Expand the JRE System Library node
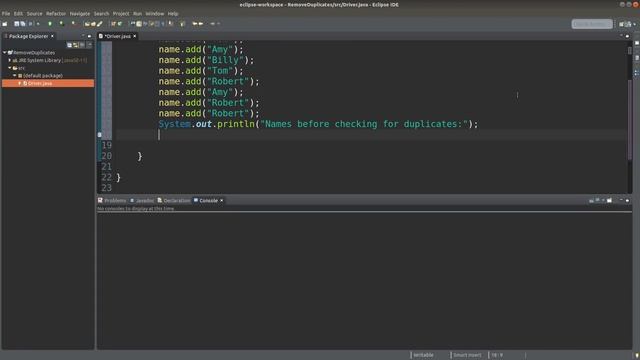The image size is (640, 360). (10, 60)
